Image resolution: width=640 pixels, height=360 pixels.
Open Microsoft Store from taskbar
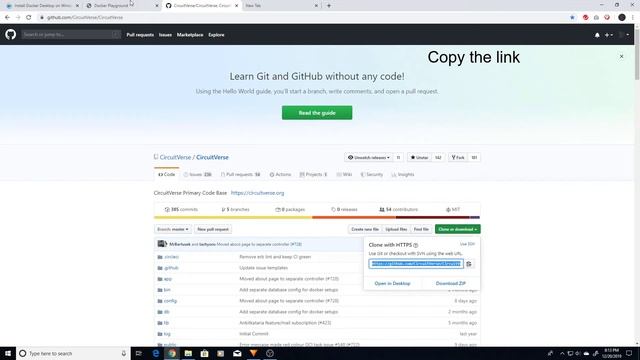click(204, 353)
